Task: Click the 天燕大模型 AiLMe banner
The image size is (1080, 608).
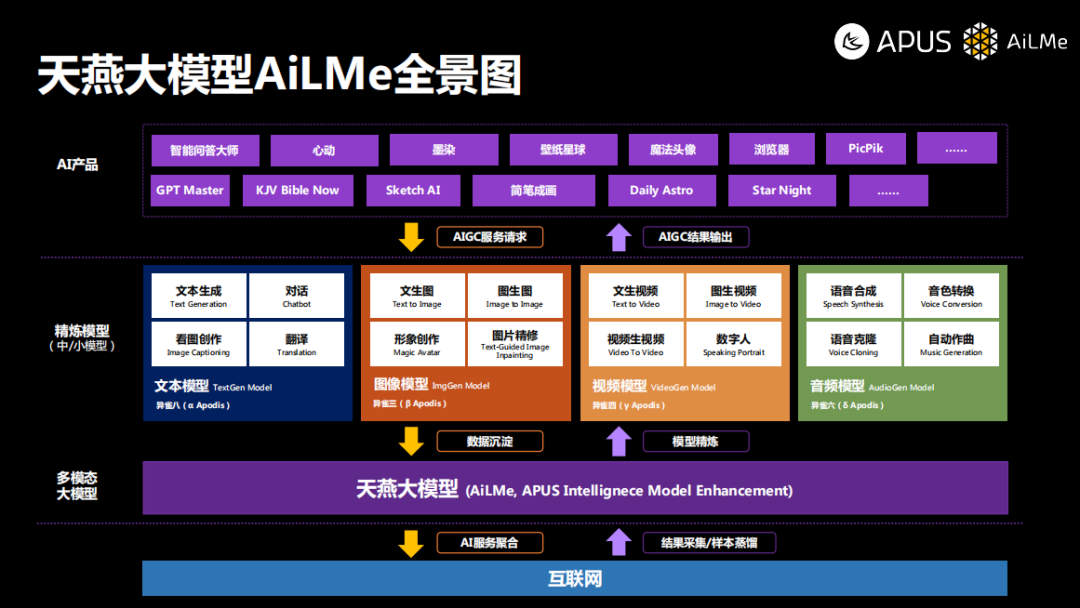Action: [x=575, y=489]
